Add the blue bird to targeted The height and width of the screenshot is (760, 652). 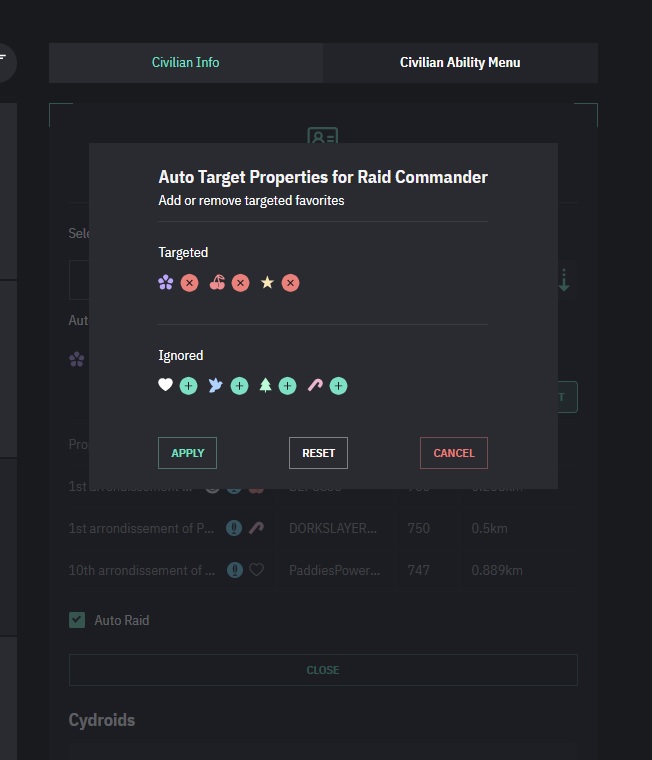239,385
